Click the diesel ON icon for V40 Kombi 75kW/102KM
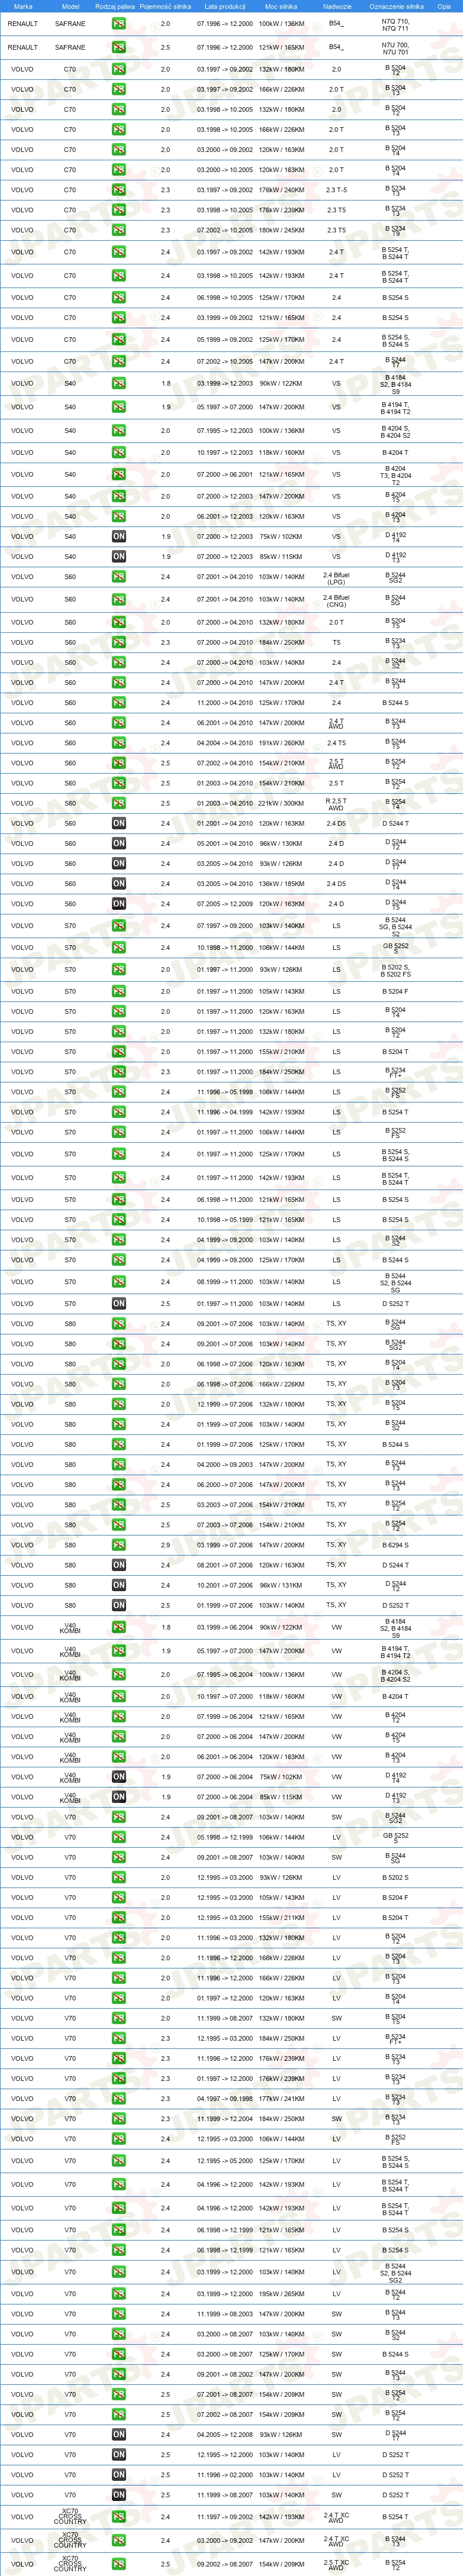Viewport: 463px width, 2576px height. click(119, 1777)
